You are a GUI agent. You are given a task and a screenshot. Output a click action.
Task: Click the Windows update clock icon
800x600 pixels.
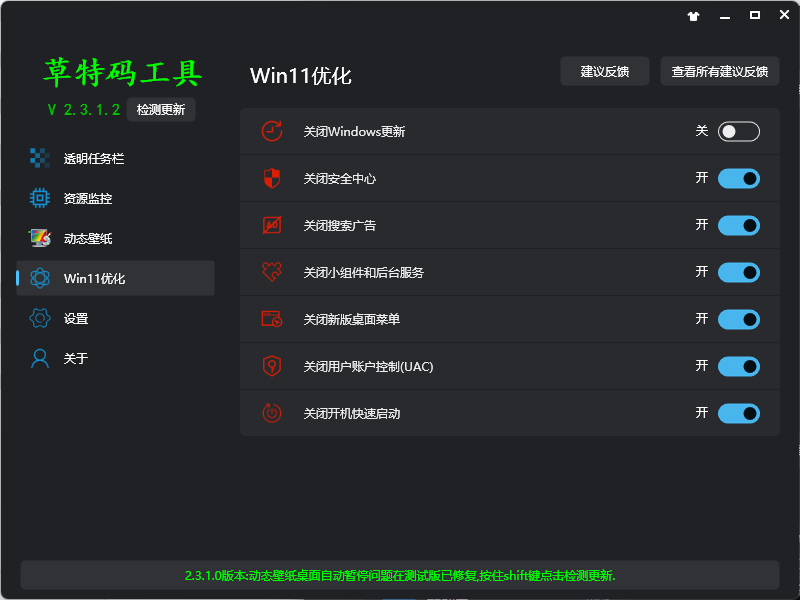[x=271, y=131]
